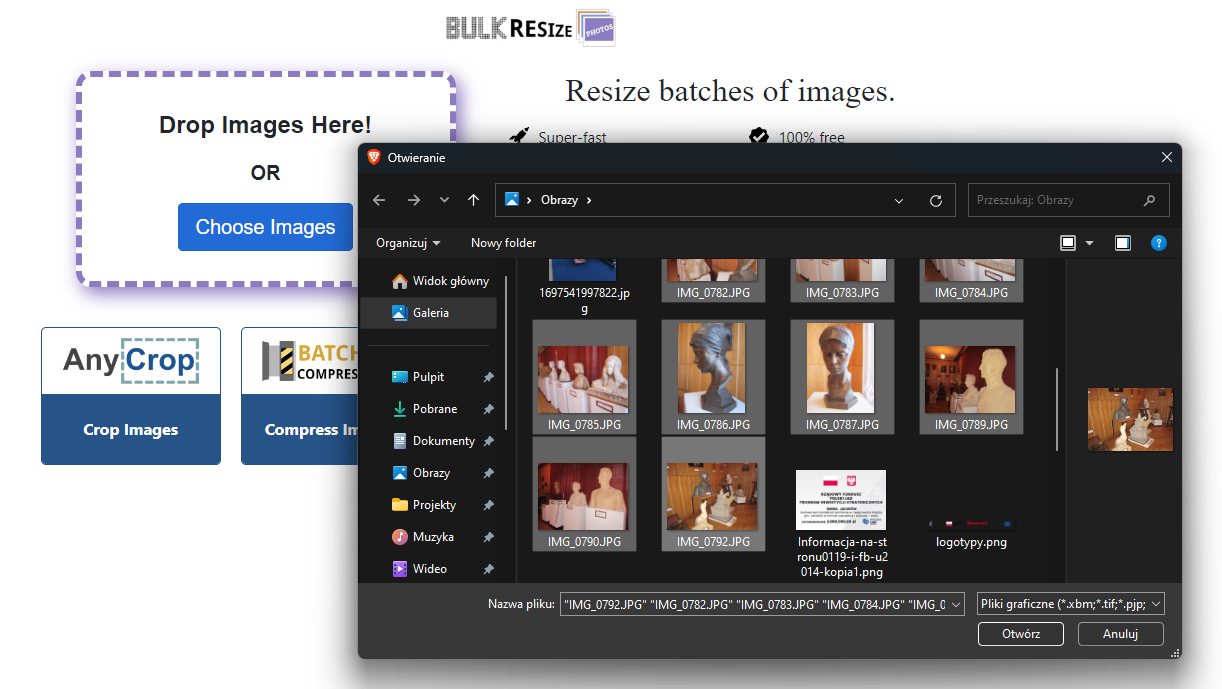
Task: Click Nowy folder in the toolbar
Action: point(503,243)
